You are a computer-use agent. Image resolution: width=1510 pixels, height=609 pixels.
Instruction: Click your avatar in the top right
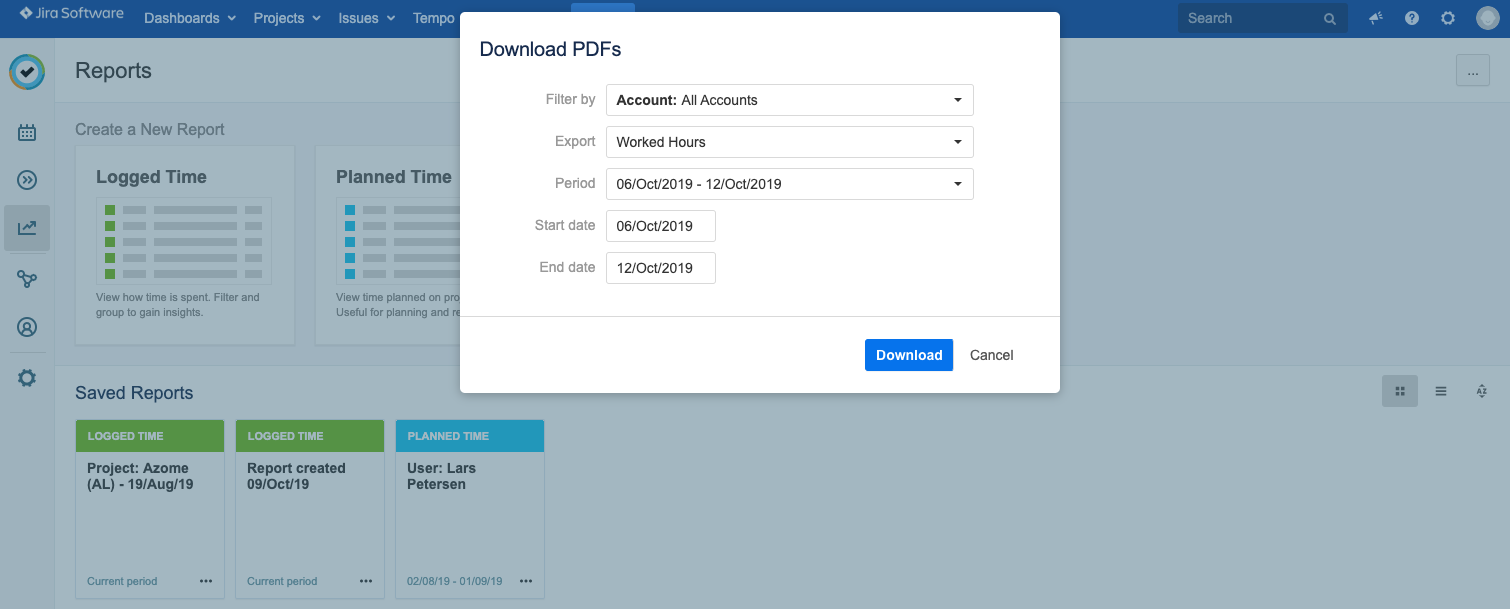1487,18
